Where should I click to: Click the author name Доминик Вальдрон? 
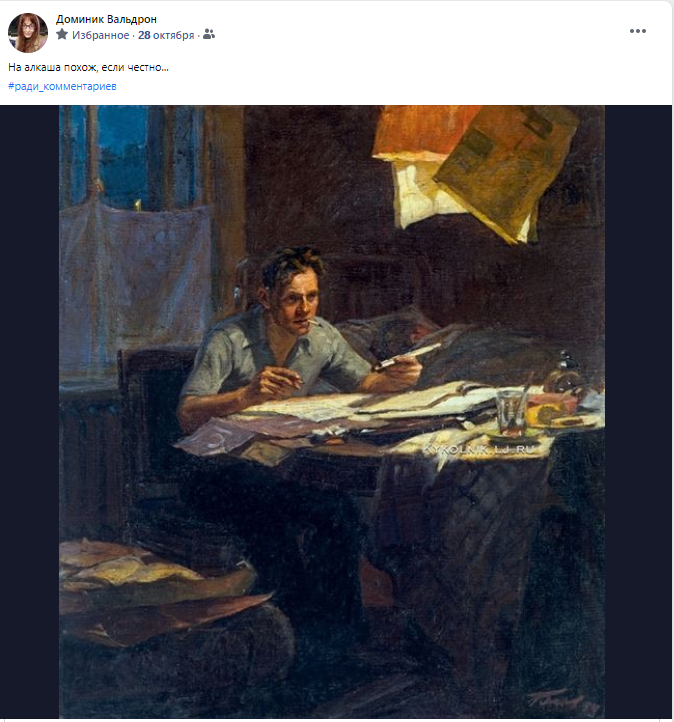click(x=106, y=19)
